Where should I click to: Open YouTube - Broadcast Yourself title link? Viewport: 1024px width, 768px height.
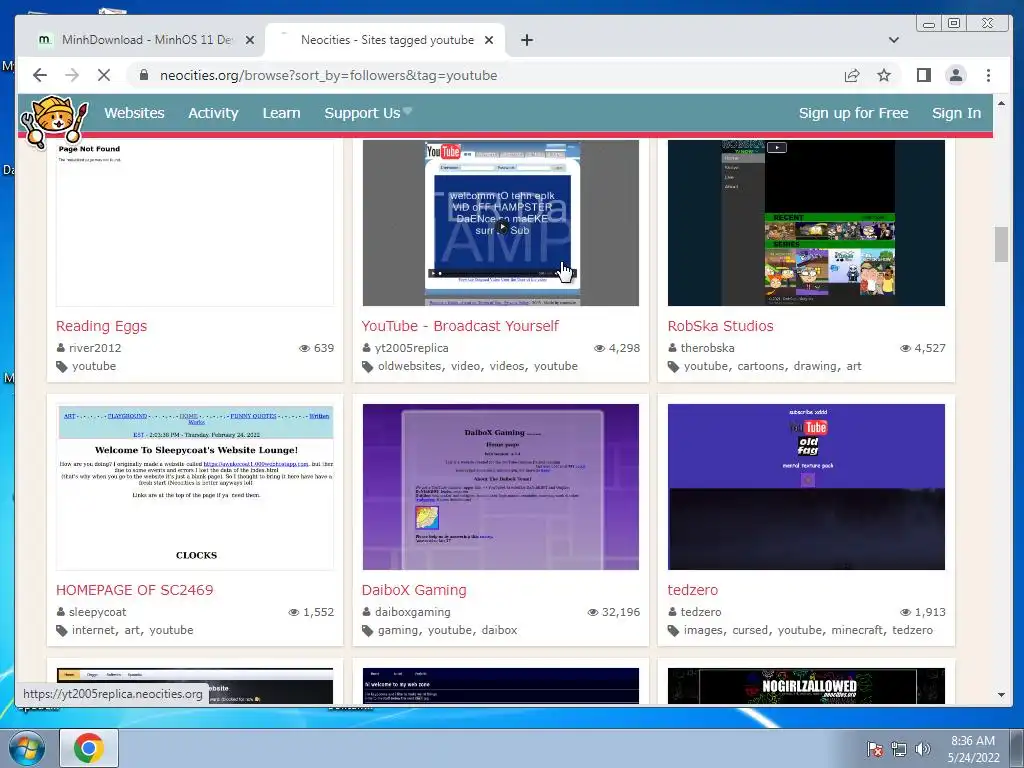click(x=460, y=326)
